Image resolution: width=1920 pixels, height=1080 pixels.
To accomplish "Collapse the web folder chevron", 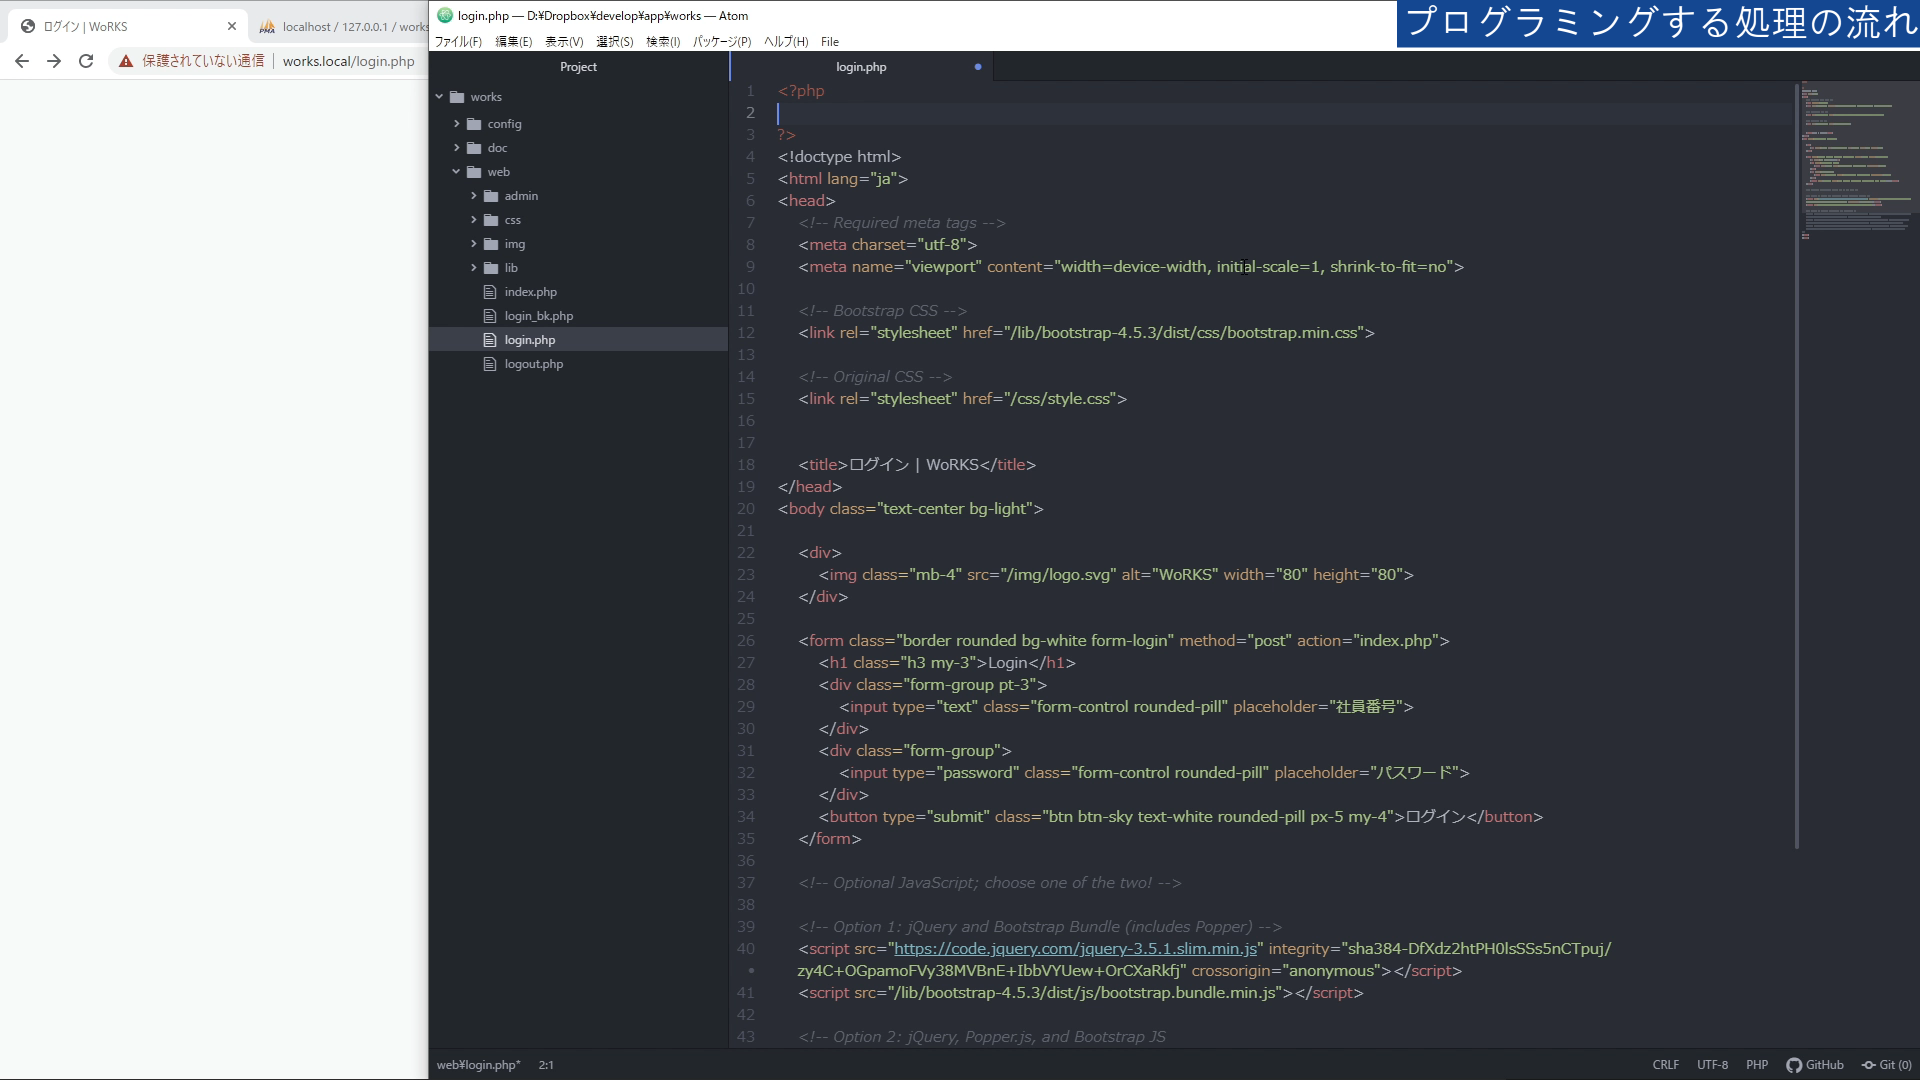I will pyautogui.click(x=457, y=172).
